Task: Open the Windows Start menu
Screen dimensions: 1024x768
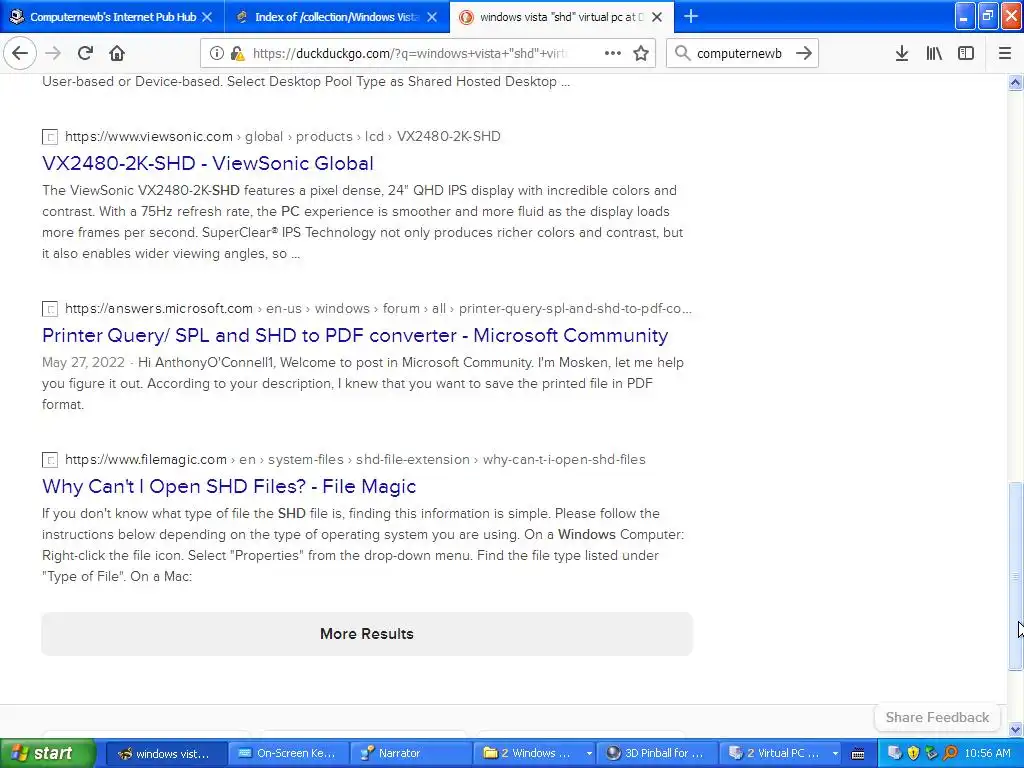Action: point(47,754)
